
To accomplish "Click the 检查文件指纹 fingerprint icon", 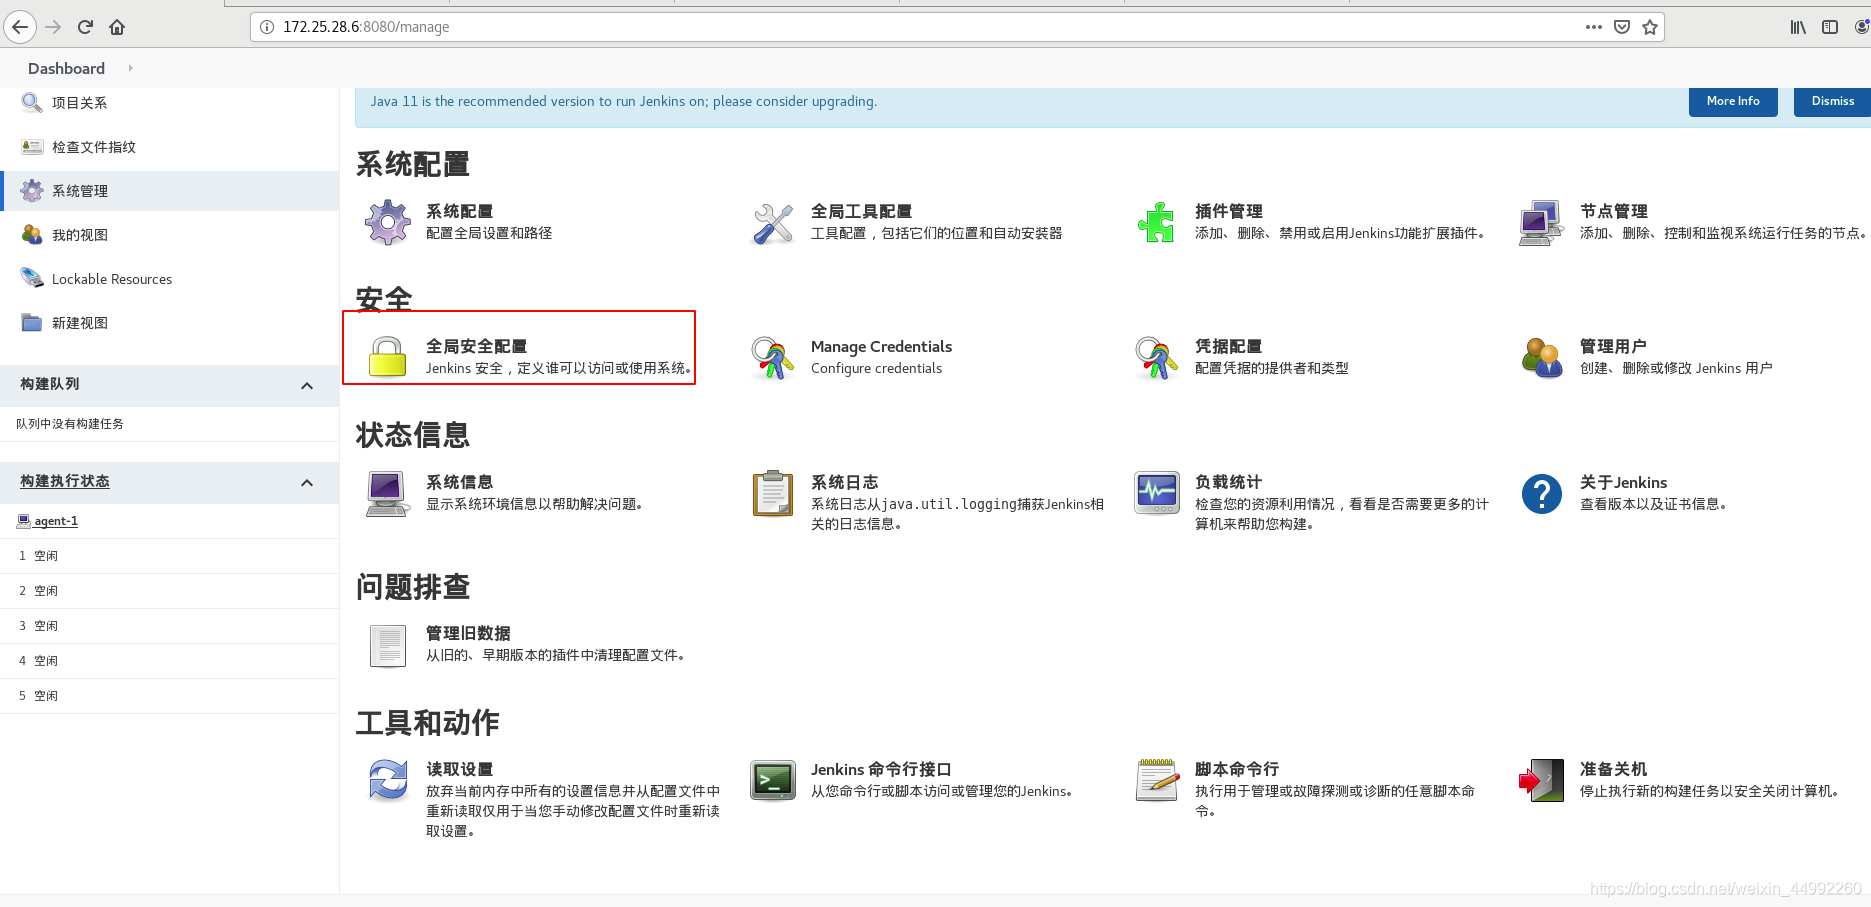I will click(x=32, y=146).
